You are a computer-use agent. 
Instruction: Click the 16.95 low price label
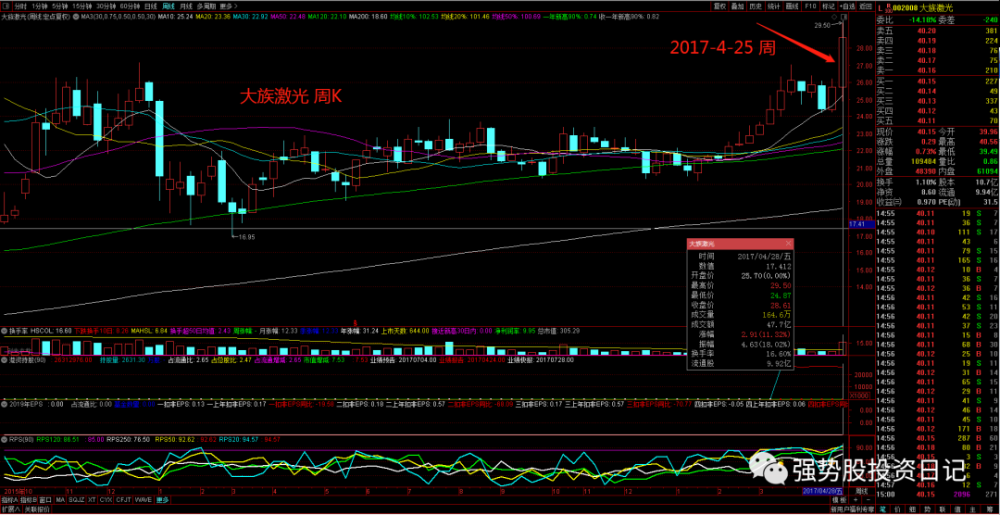point(246,236)
